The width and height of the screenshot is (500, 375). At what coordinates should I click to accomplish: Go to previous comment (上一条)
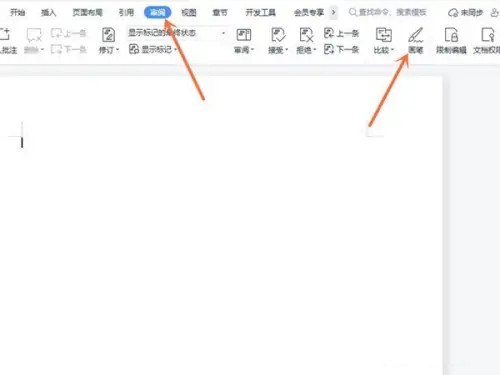(69, 33)
